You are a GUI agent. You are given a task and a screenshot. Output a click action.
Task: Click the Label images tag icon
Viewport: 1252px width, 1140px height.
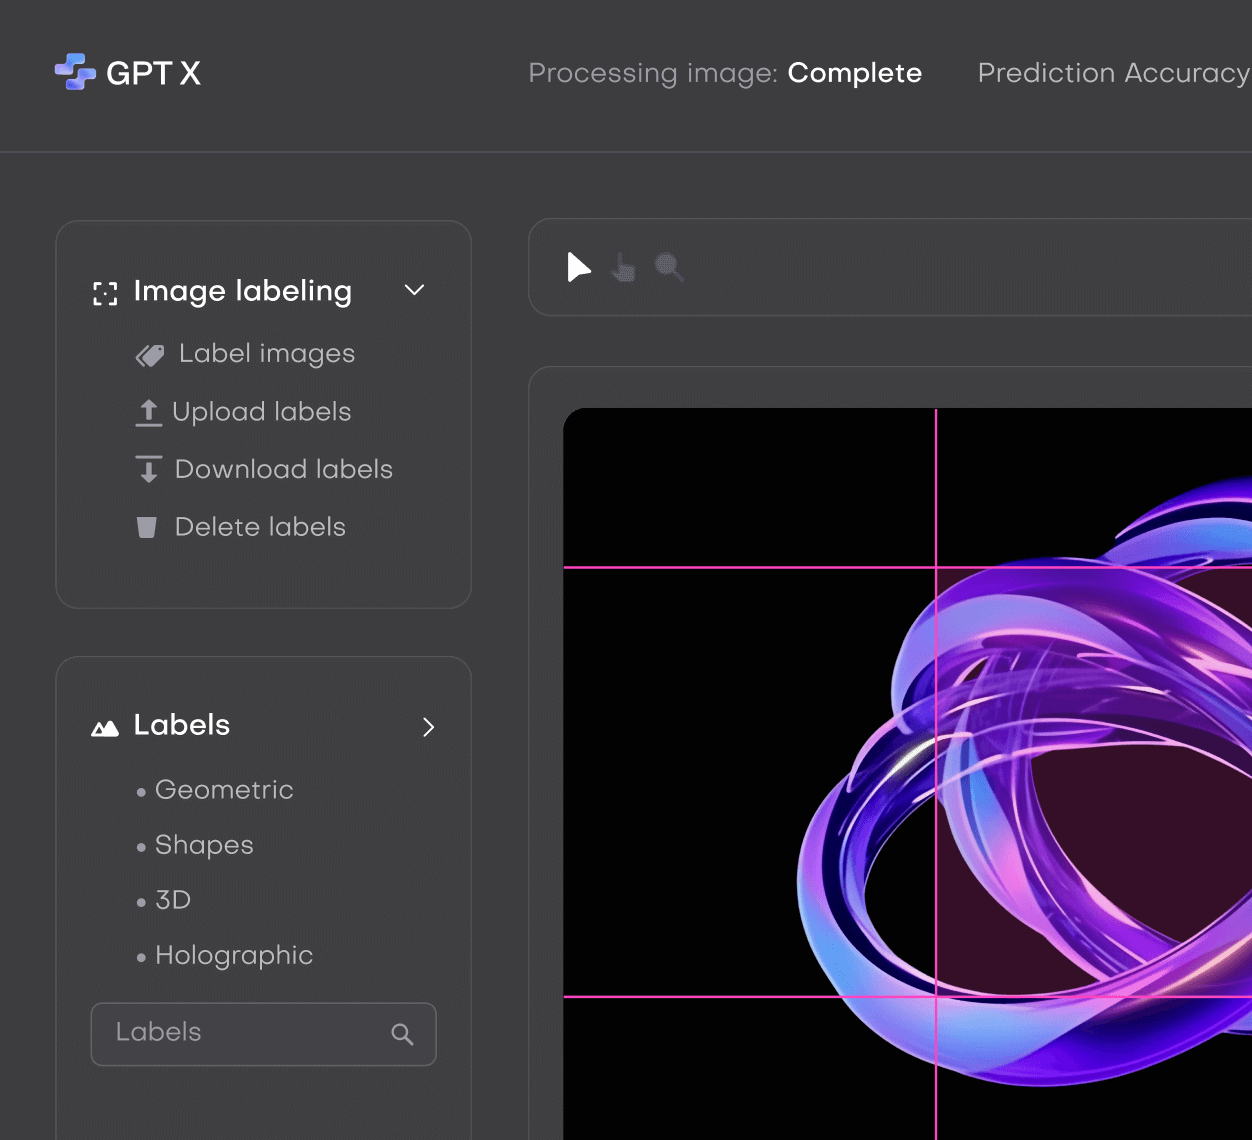150,354
